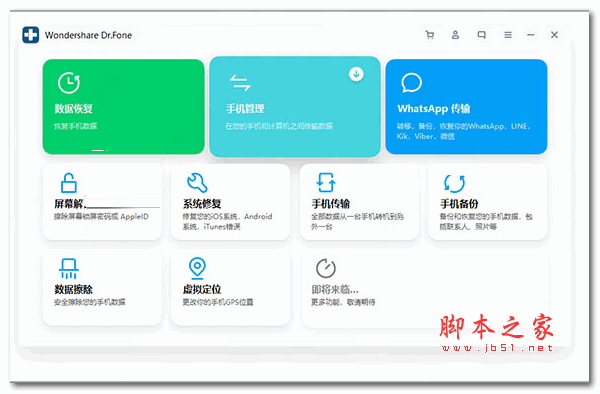The width and height of the screenshot is (600, 394).
Task: Click the feedback message icon
Action: [x=481, y=35]
